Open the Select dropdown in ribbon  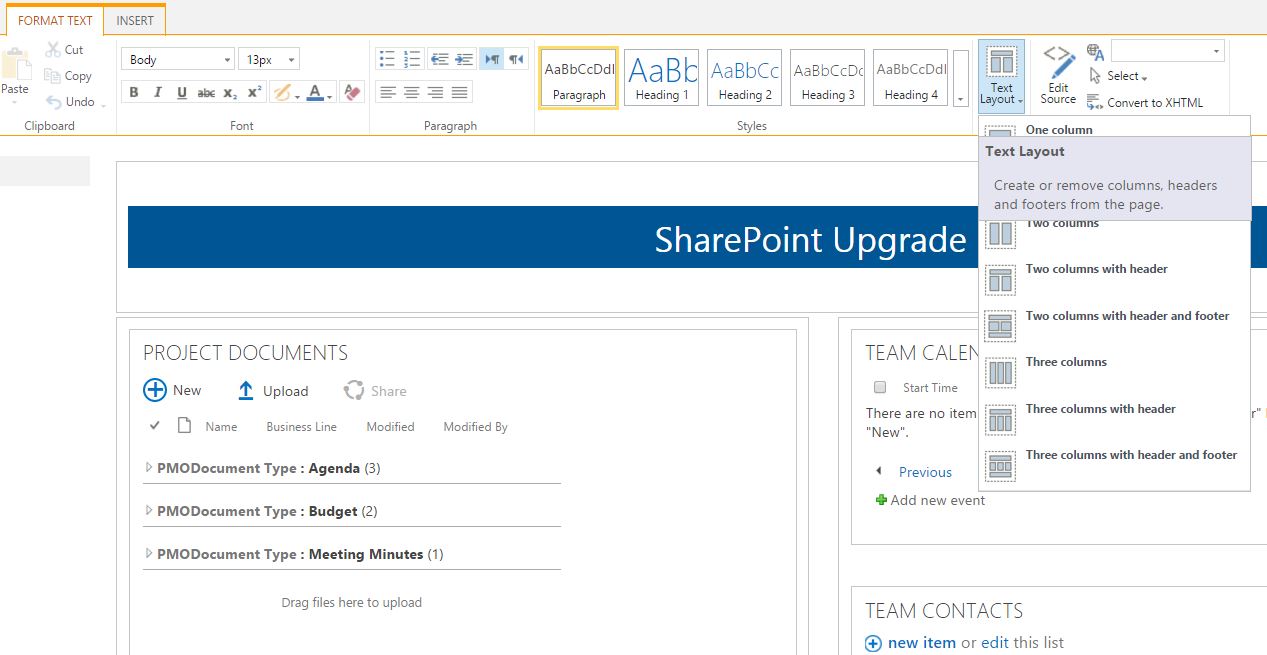pyautogui.click(x=1118, y=76)
